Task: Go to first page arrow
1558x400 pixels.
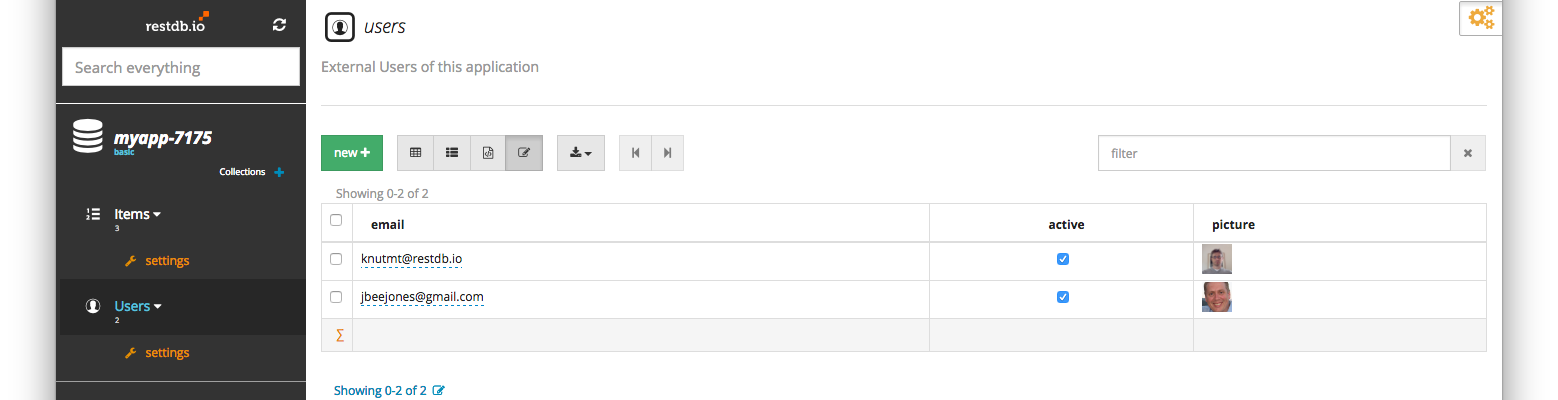Action: tap(635, 153)
